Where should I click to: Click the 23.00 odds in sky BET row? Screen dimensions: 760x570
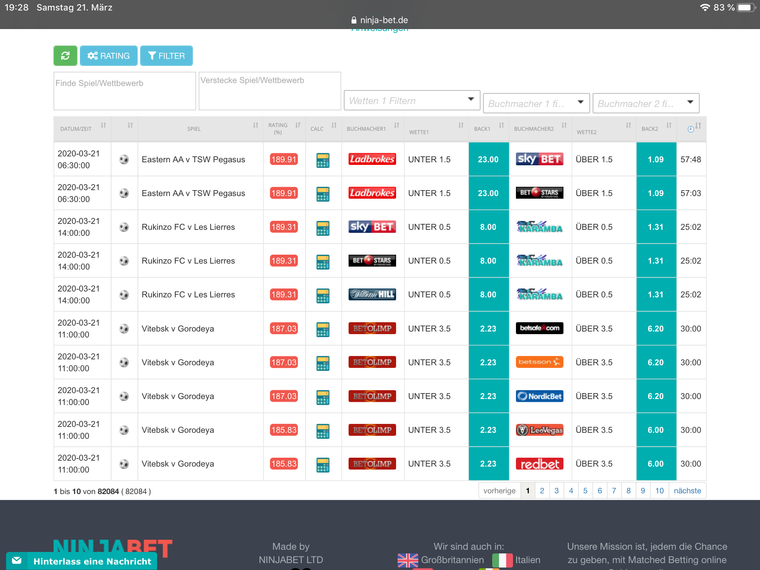tap(489, 159)
